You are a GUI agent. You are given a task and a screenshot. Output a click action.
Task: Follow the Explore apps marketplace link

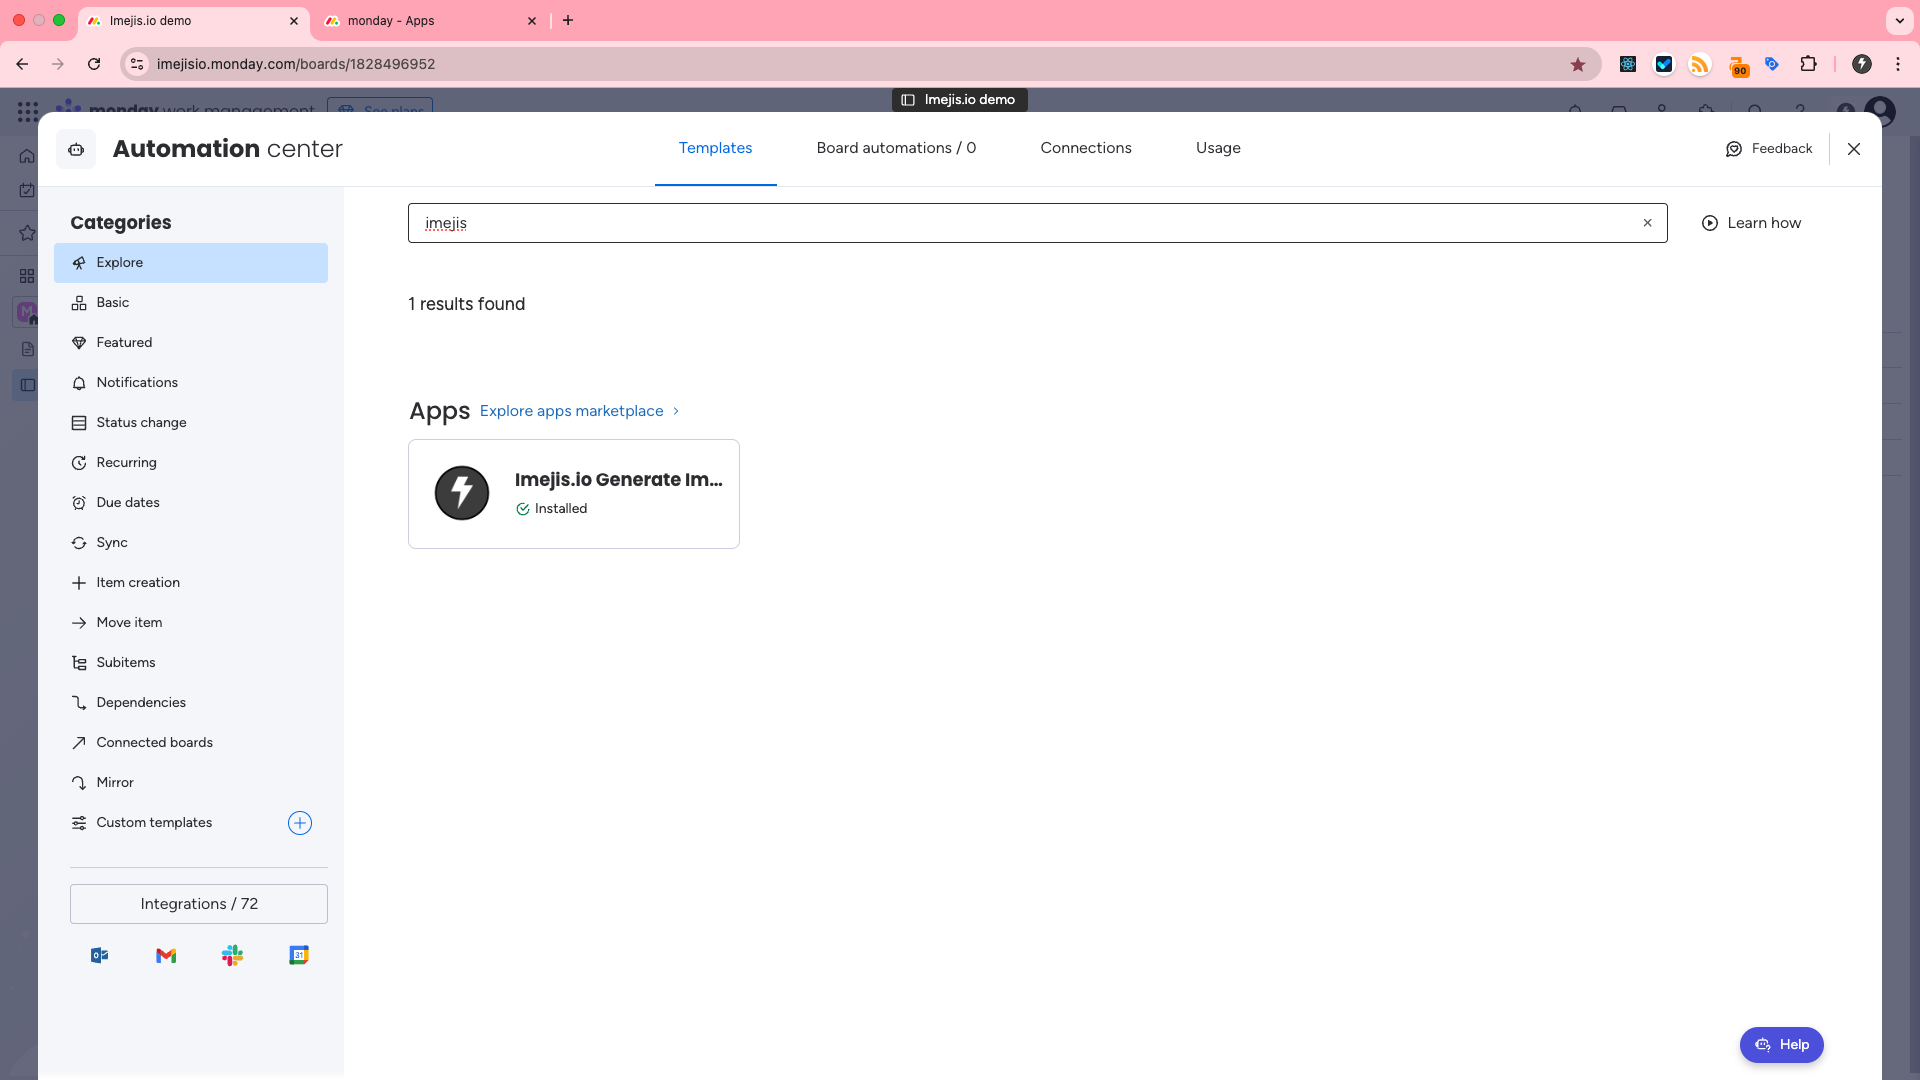point(579,411)
